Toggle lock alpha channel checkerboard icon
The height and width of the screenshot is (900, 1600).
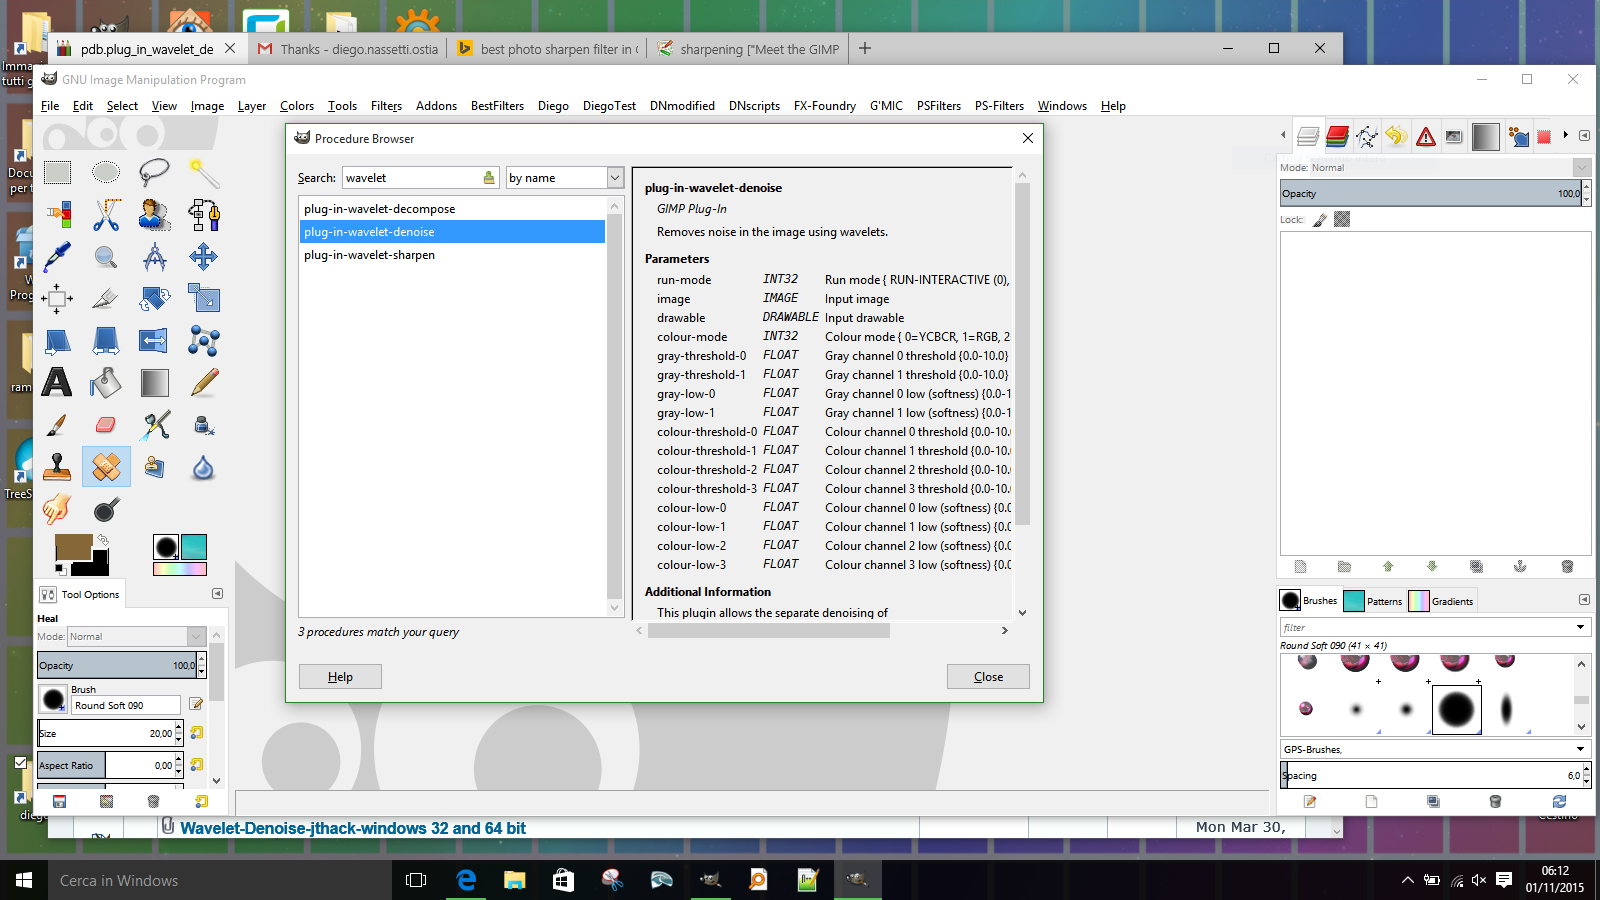click(1342, 220)
